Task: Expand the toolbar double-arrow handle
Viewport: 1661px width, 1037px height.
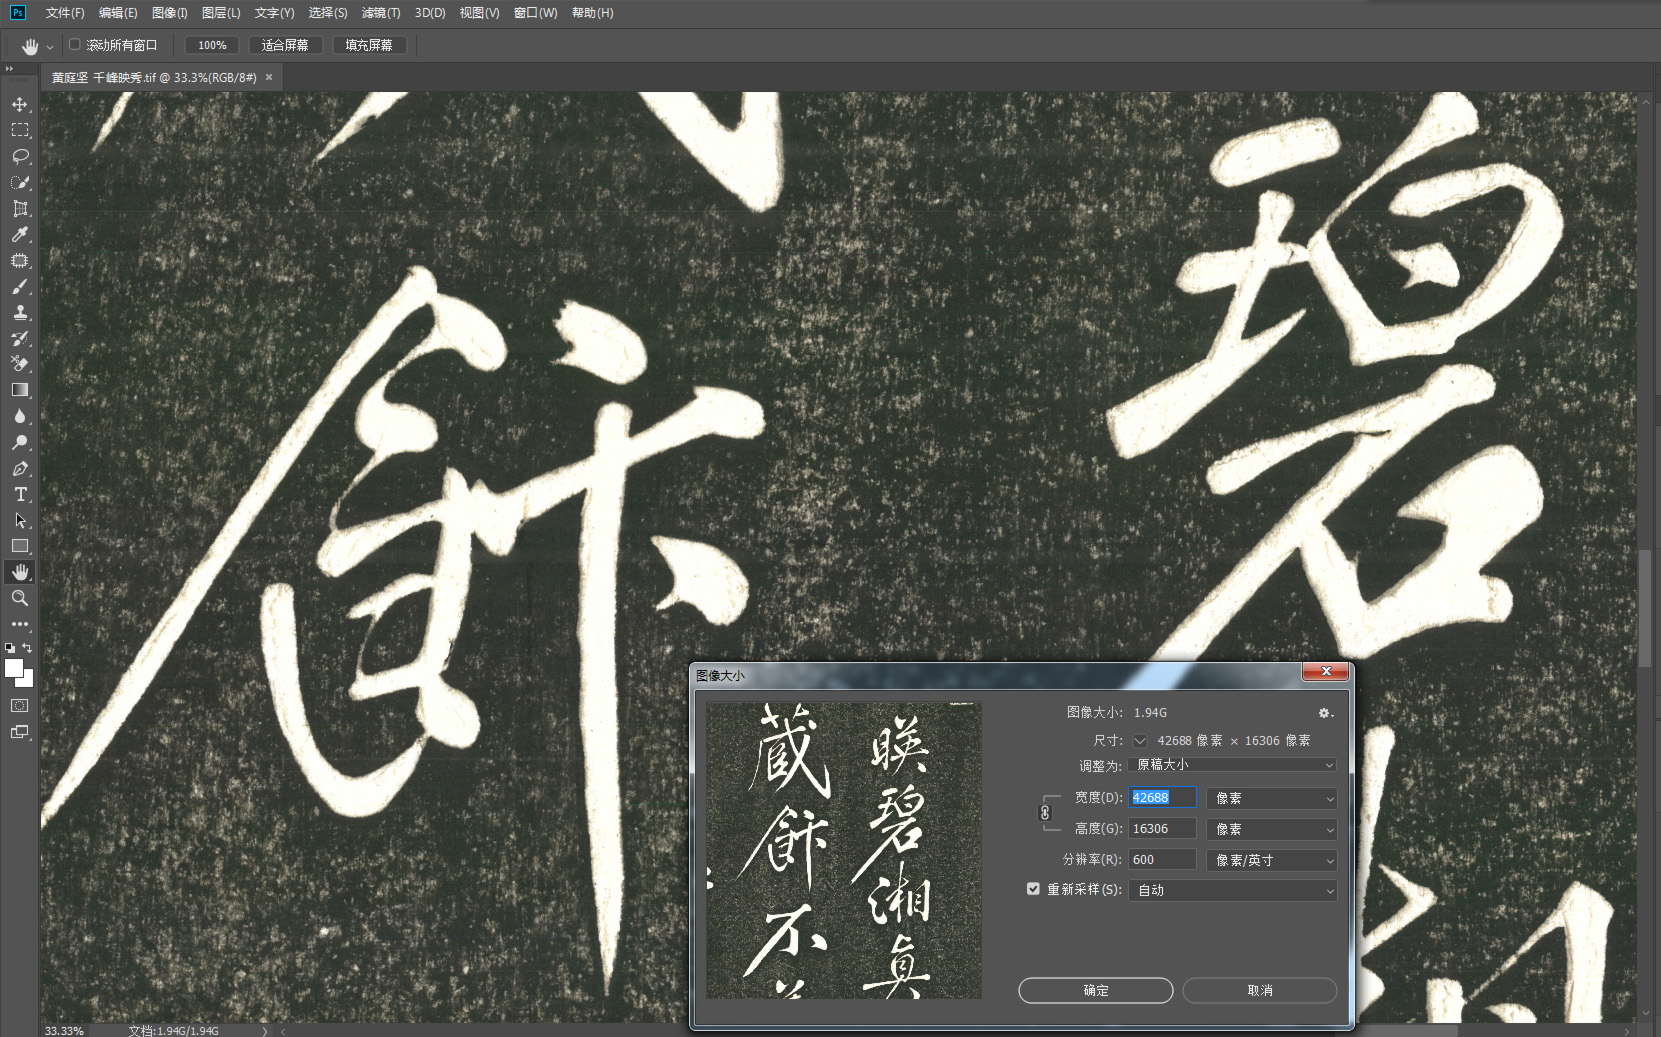Action: (x=9, y=69)
